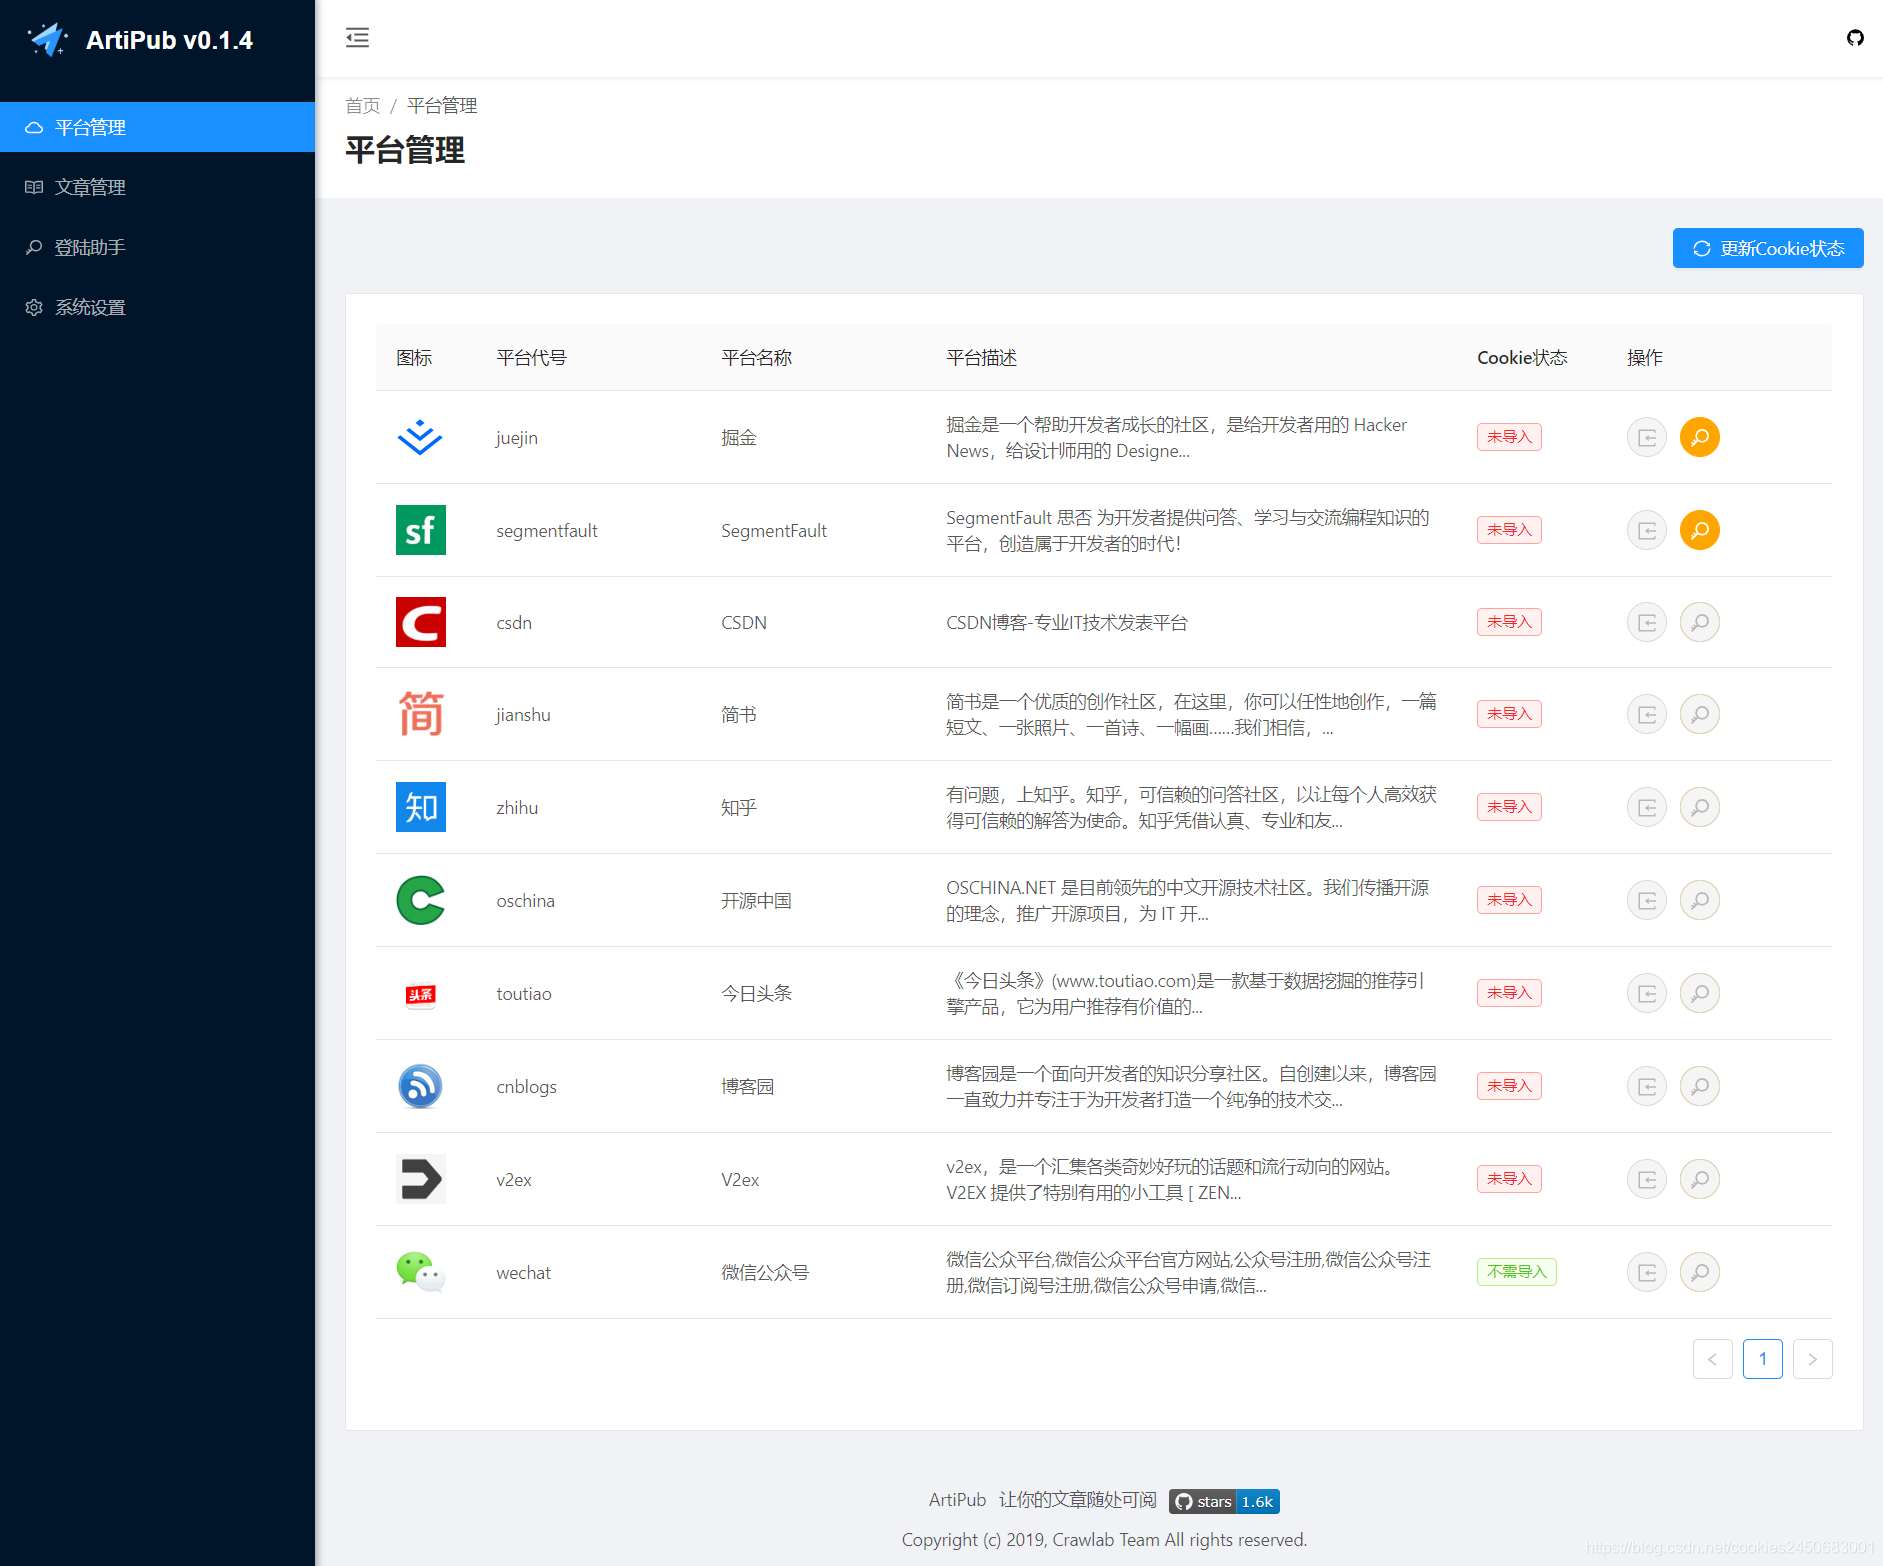Click the Cookie状态 column header

1522,358
